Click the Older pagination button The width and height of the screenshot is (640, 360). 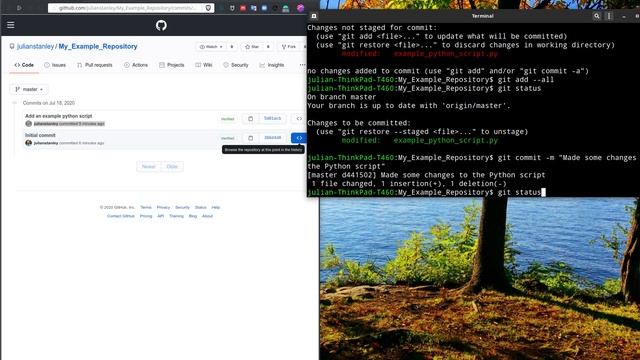coord(172,167)
